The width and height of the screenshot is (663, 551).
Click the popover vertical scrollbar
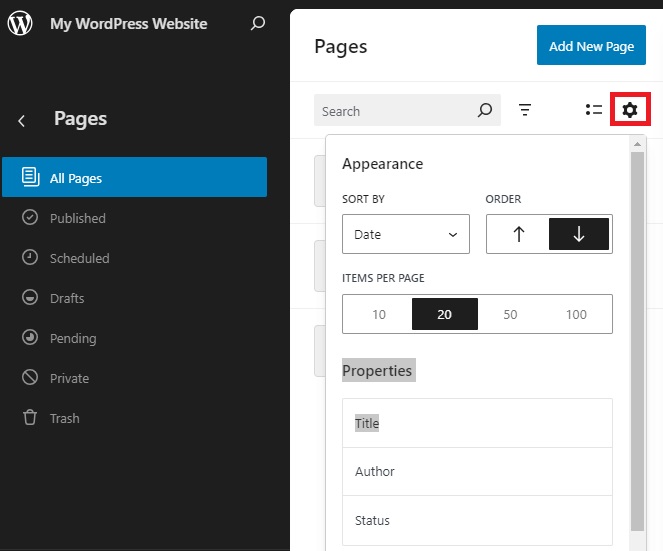pyautogui.click(x=637, y=340)
